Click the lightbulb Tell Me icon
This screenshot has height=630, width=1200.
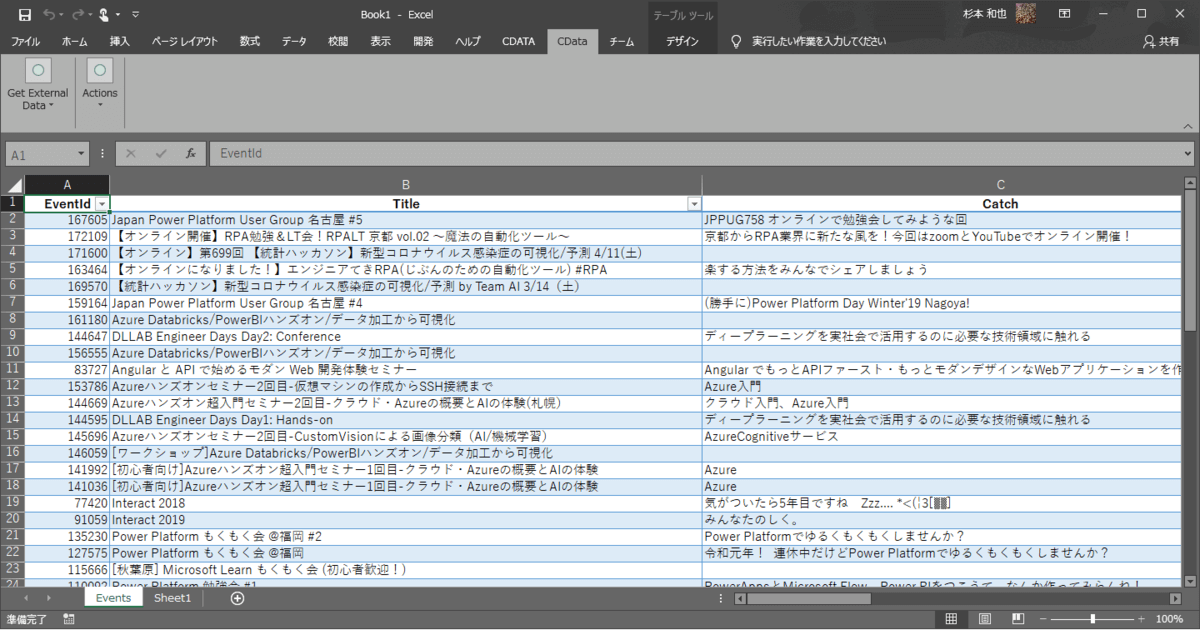pos(737,41)
